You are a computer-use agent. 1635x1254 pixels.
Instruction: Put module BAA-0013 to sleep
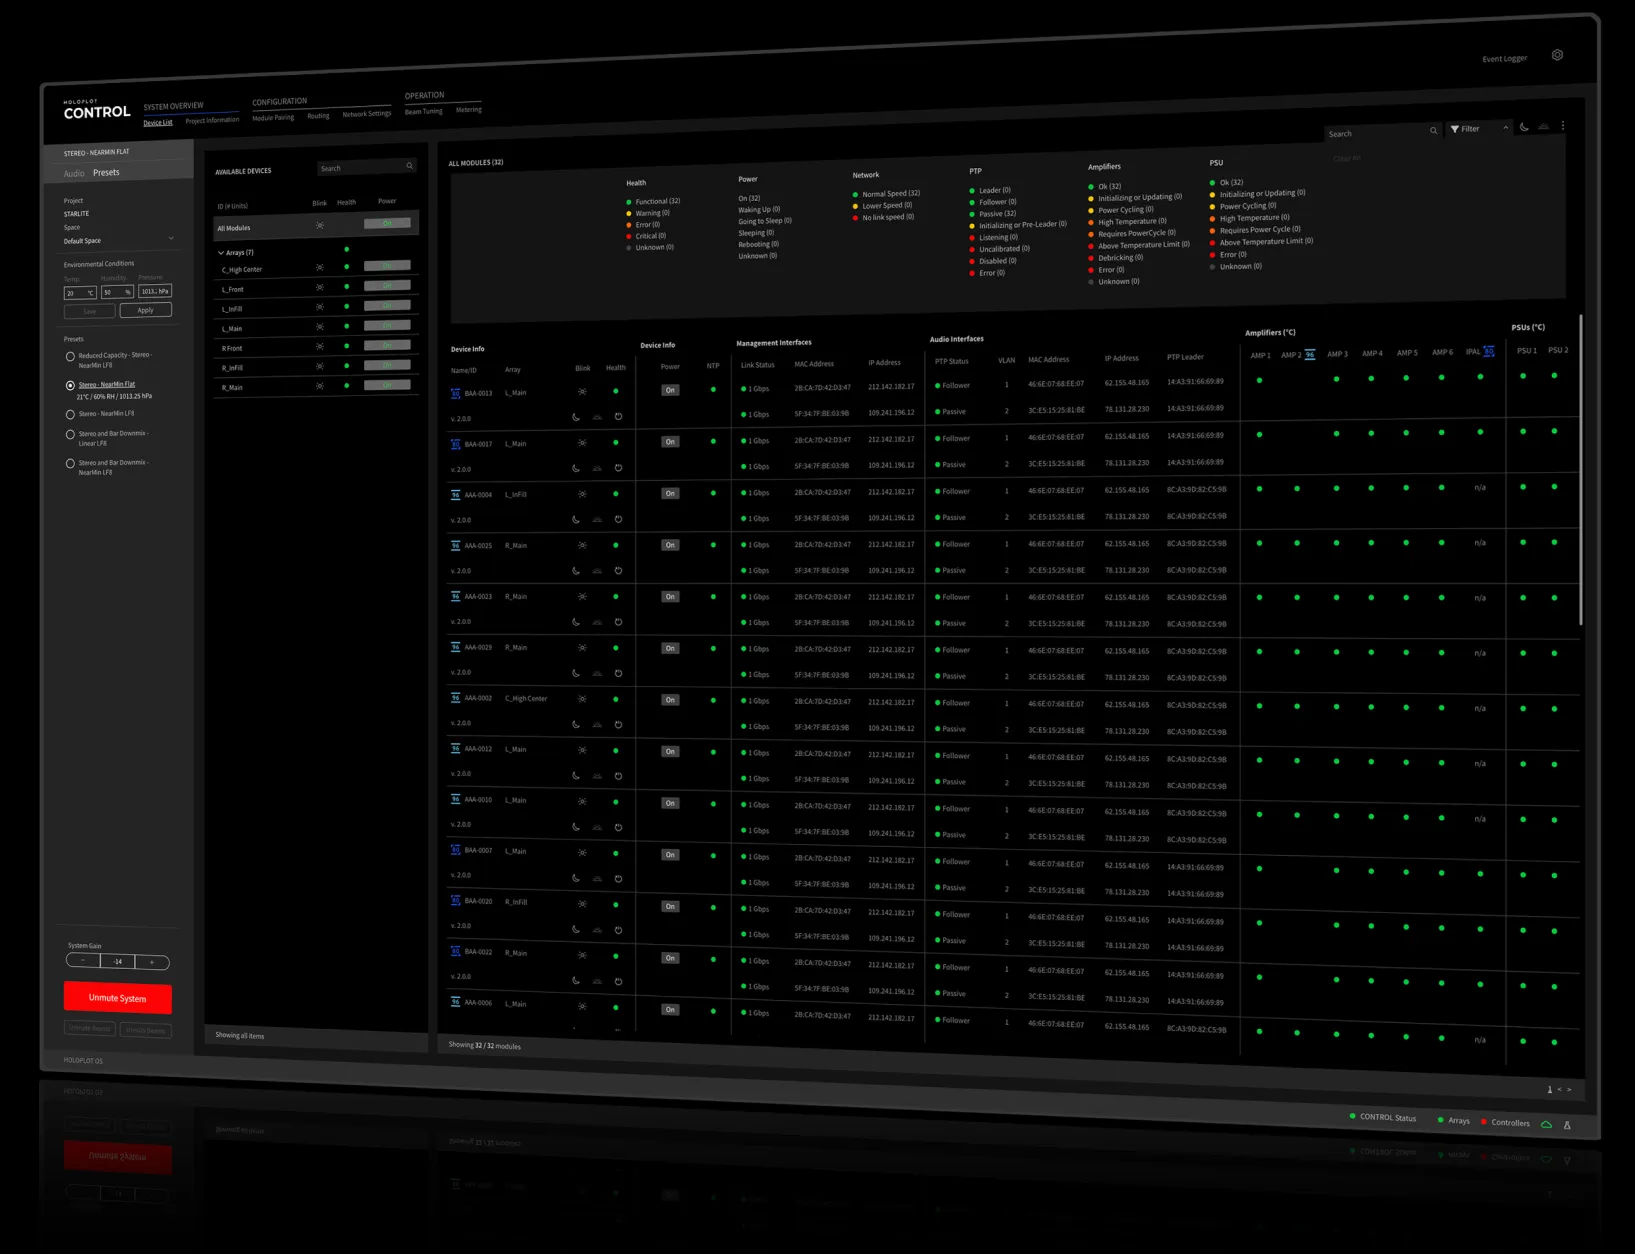pos(576,417)
